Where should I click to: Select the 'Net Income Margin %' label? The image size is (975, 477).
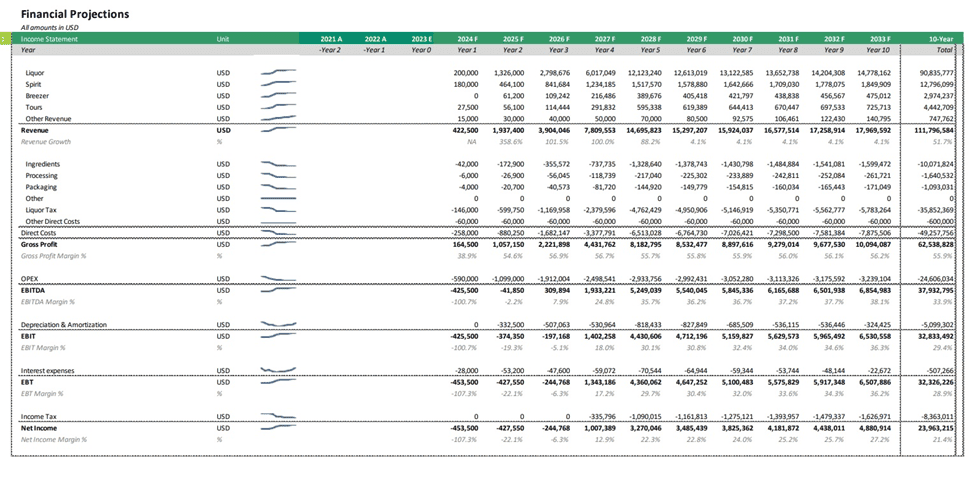pyautogui.click(x=53, y=439)
